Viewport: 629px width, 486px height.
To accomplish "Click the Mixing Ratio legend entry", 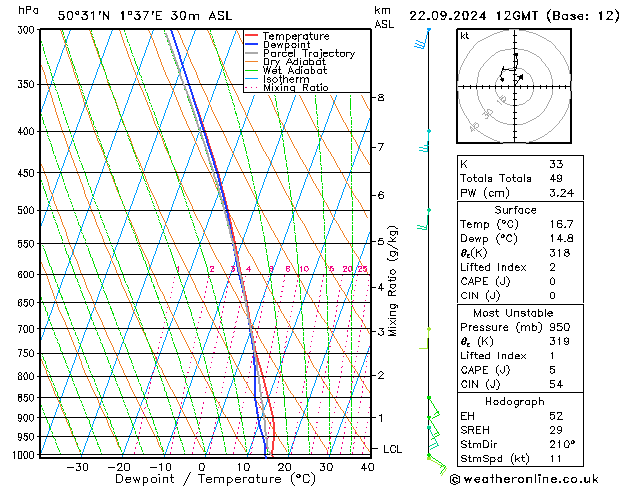I will 296,87.
